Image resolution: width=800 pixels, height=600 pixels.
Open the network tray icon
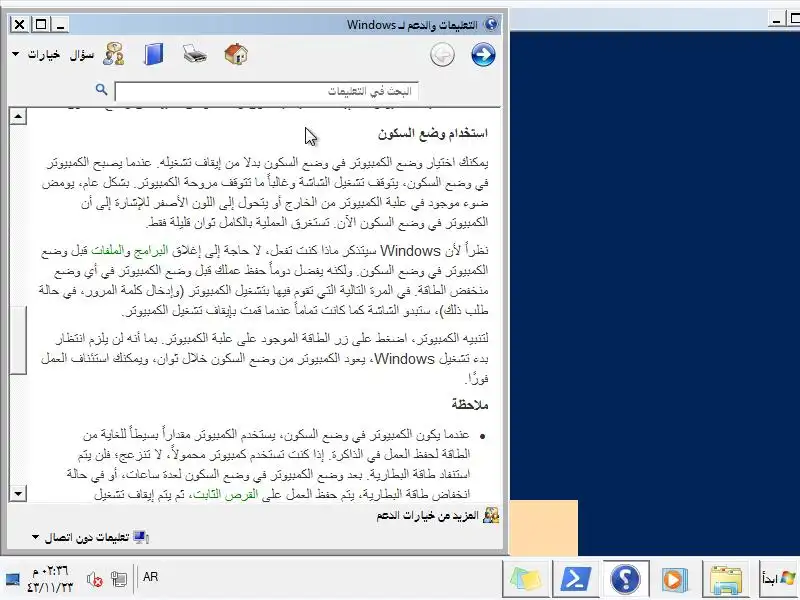[x=119, y=579]
